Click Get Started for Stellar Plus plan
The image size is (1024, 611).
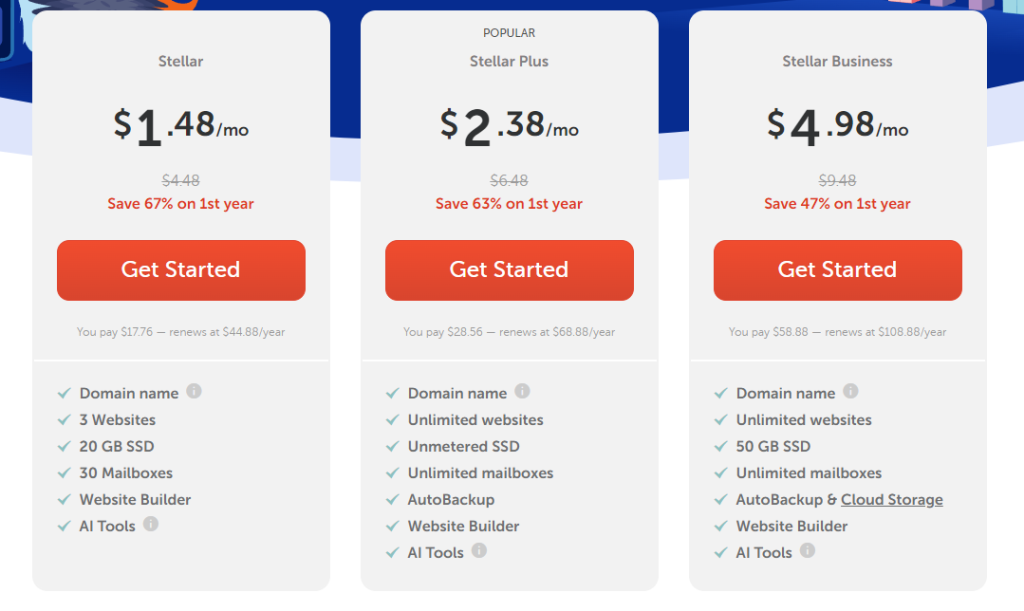coord(509,270)
